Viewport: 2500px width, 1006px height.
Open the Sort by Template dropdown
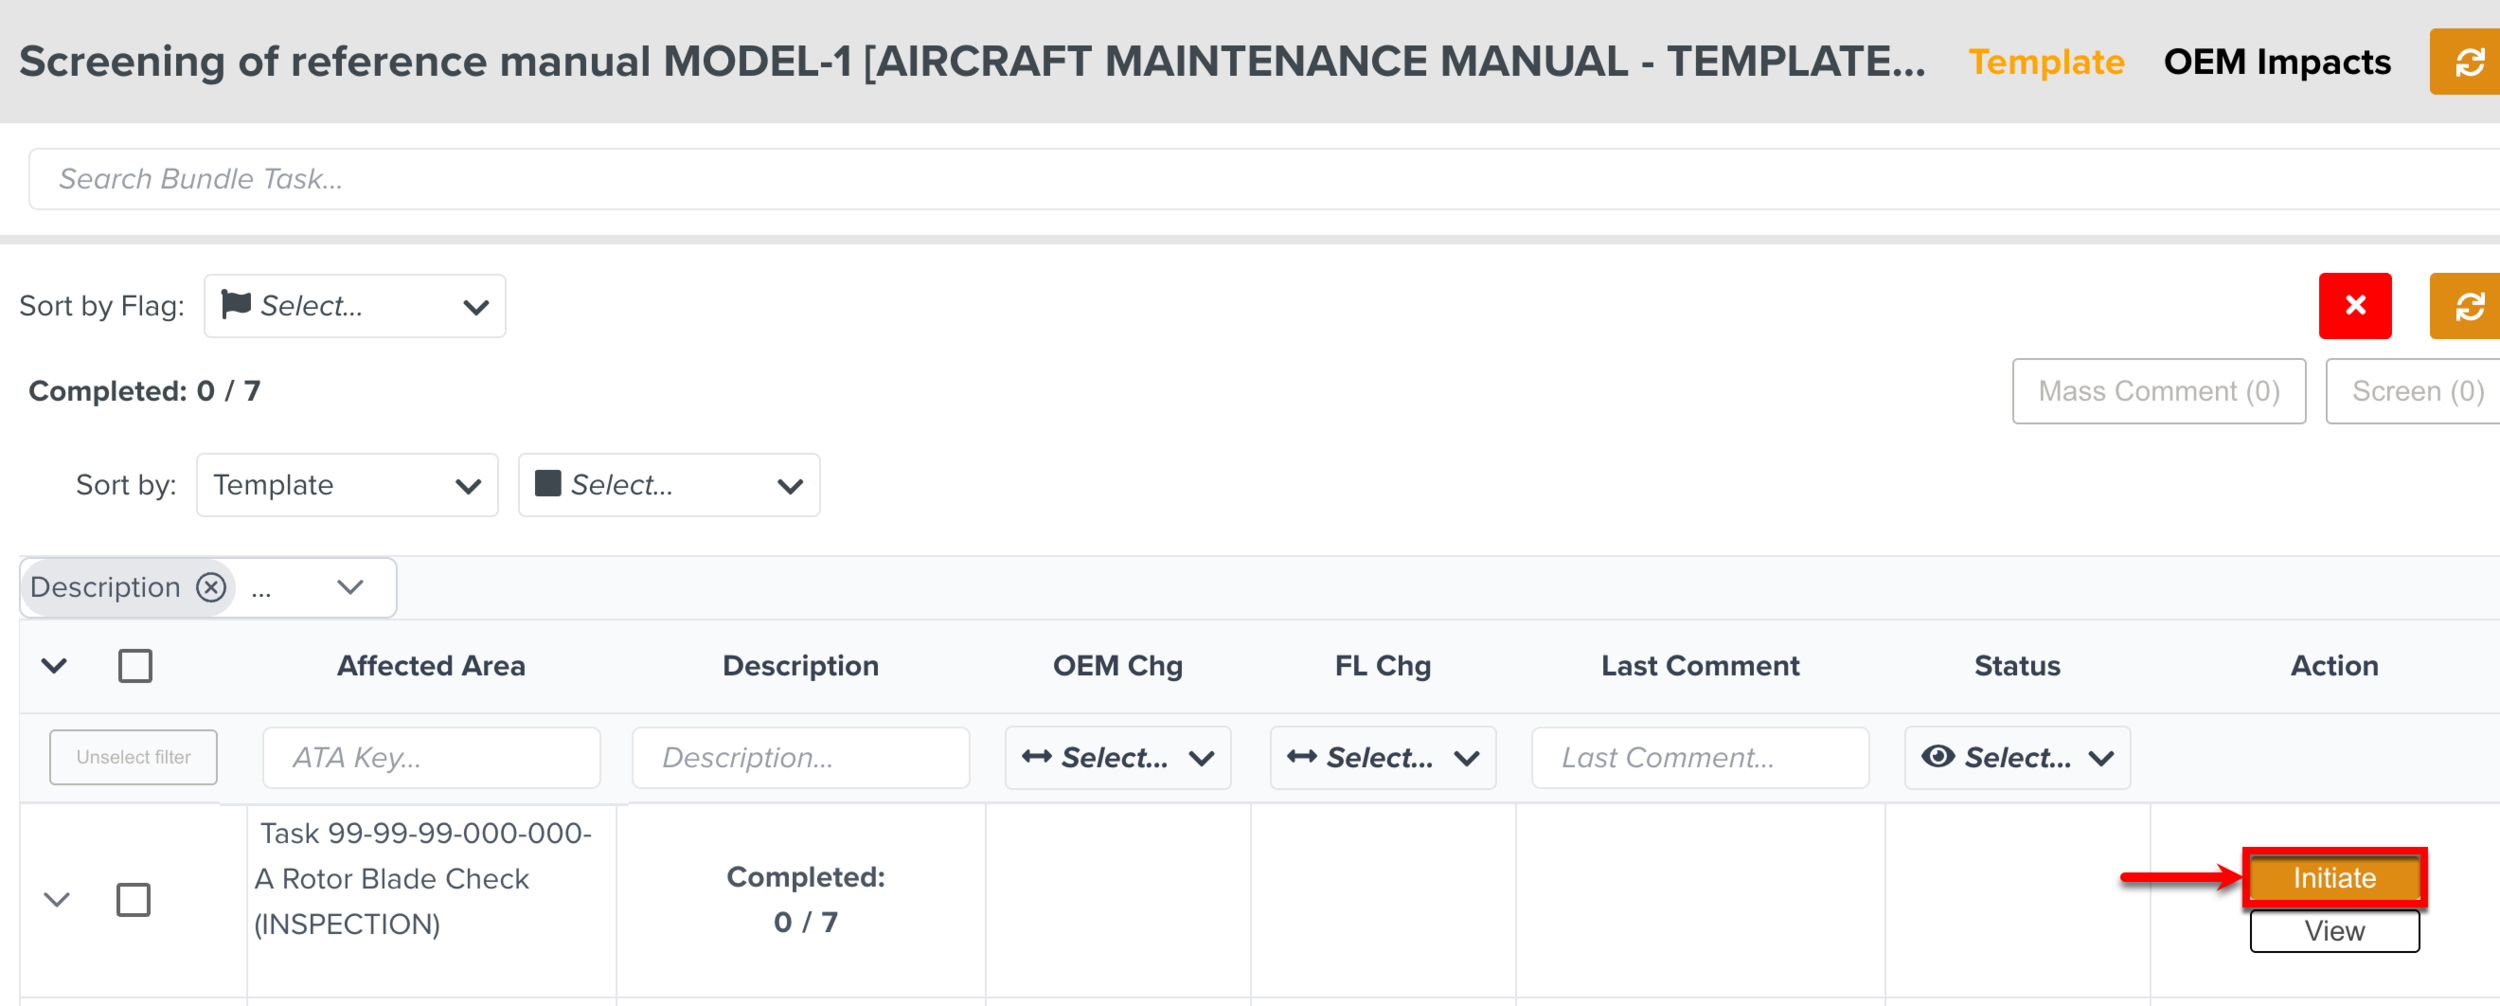pos(347,486)
